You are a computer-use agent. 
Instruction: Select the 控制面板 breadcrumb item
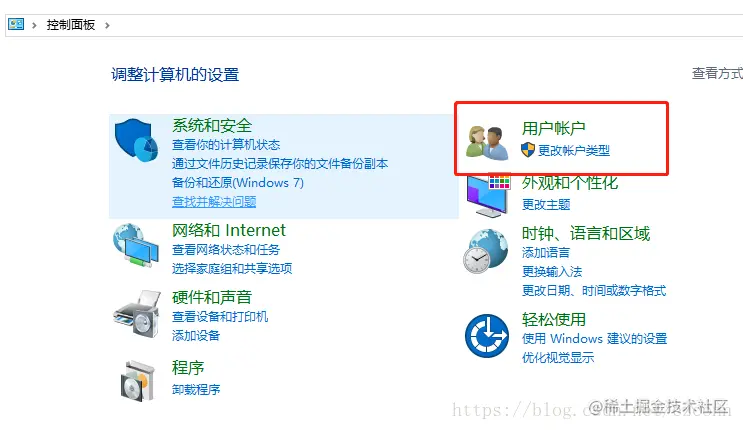pyautogui.click(x=71, y=25)
